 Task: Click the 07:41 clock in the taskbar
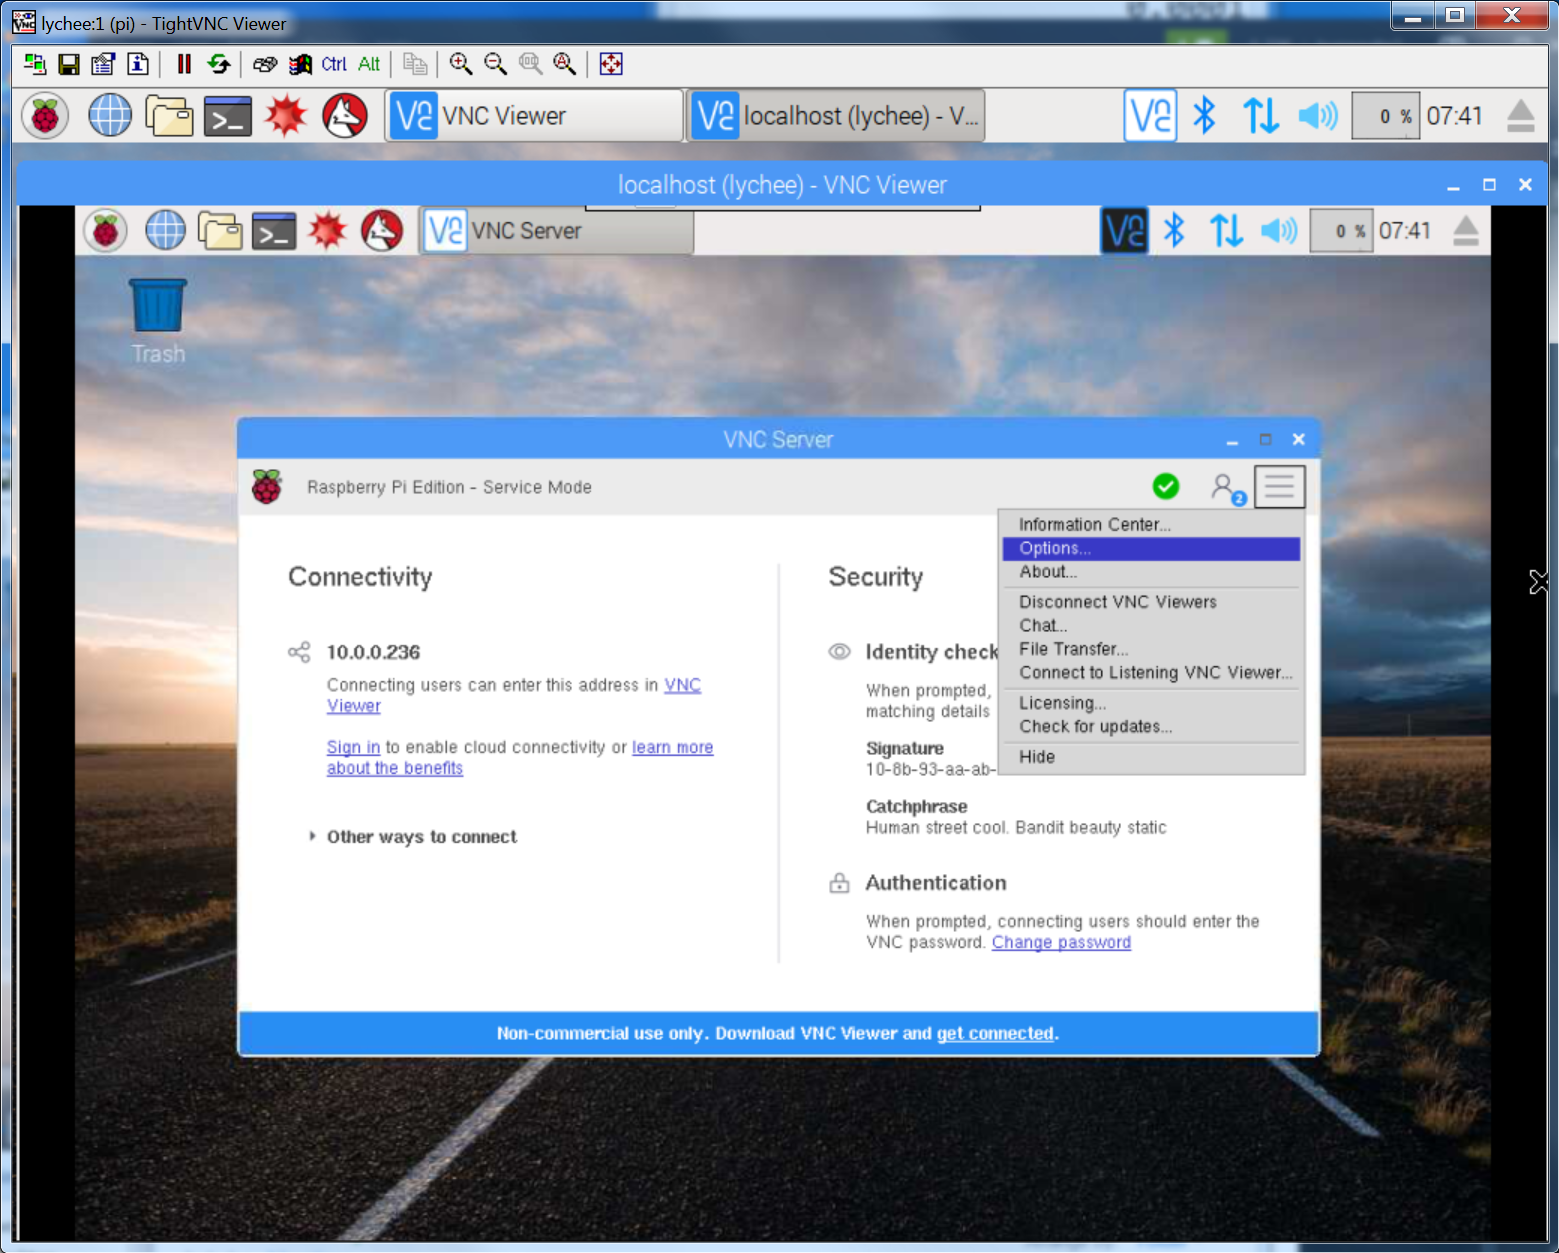(1455, 115)
